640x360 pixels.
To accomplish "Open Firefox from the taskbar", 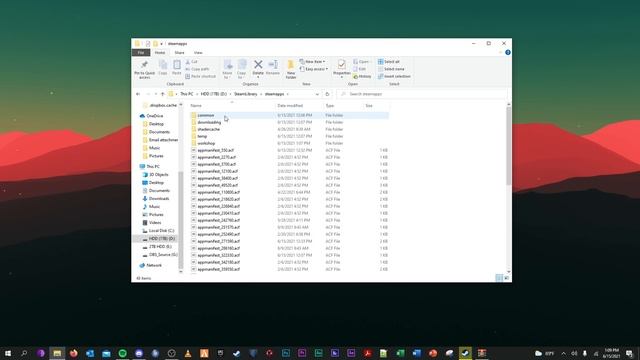I will 73,353.
